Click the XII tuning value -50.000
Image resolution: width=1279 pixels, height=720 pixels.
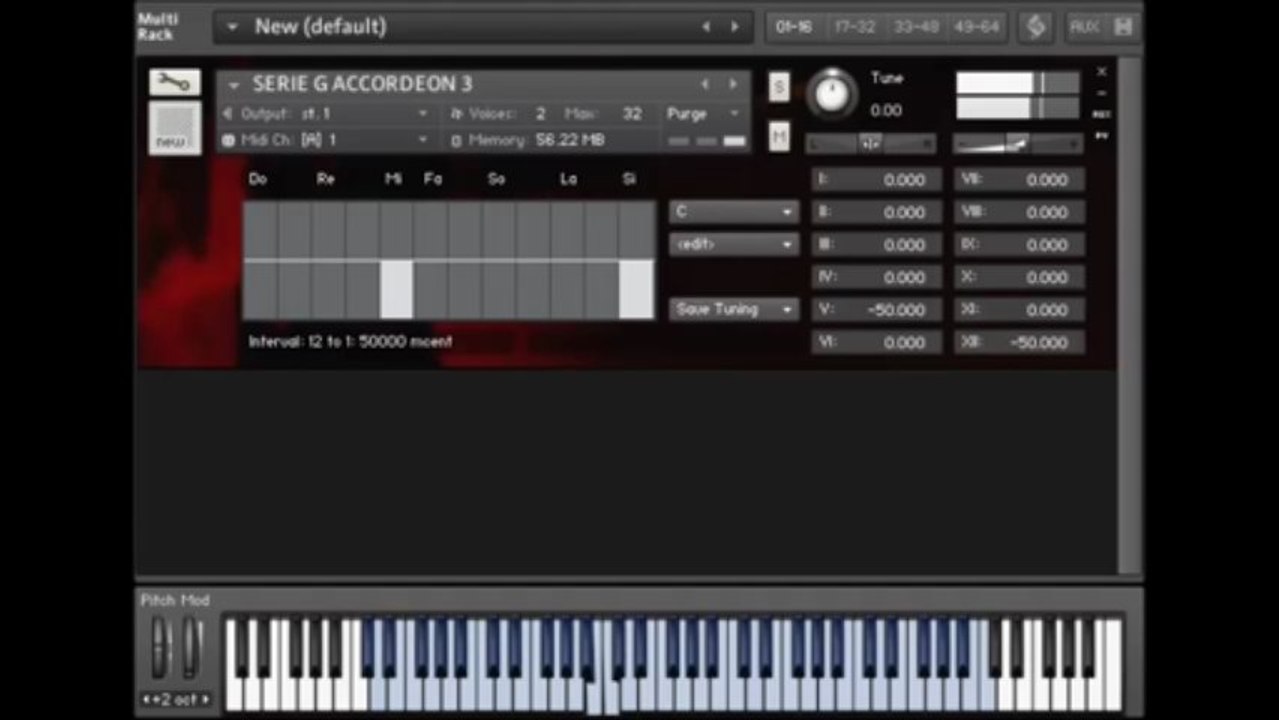coord(1020,342)
